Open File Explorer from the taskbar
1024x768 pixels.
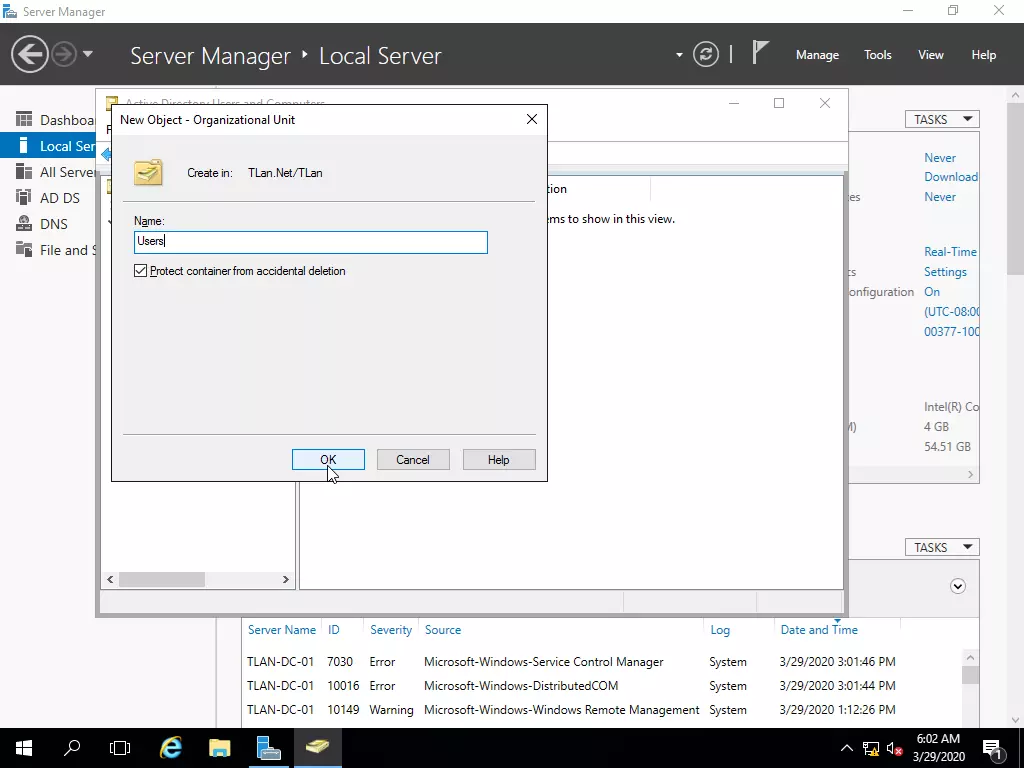pyautogui.click(x=219, y=748)
